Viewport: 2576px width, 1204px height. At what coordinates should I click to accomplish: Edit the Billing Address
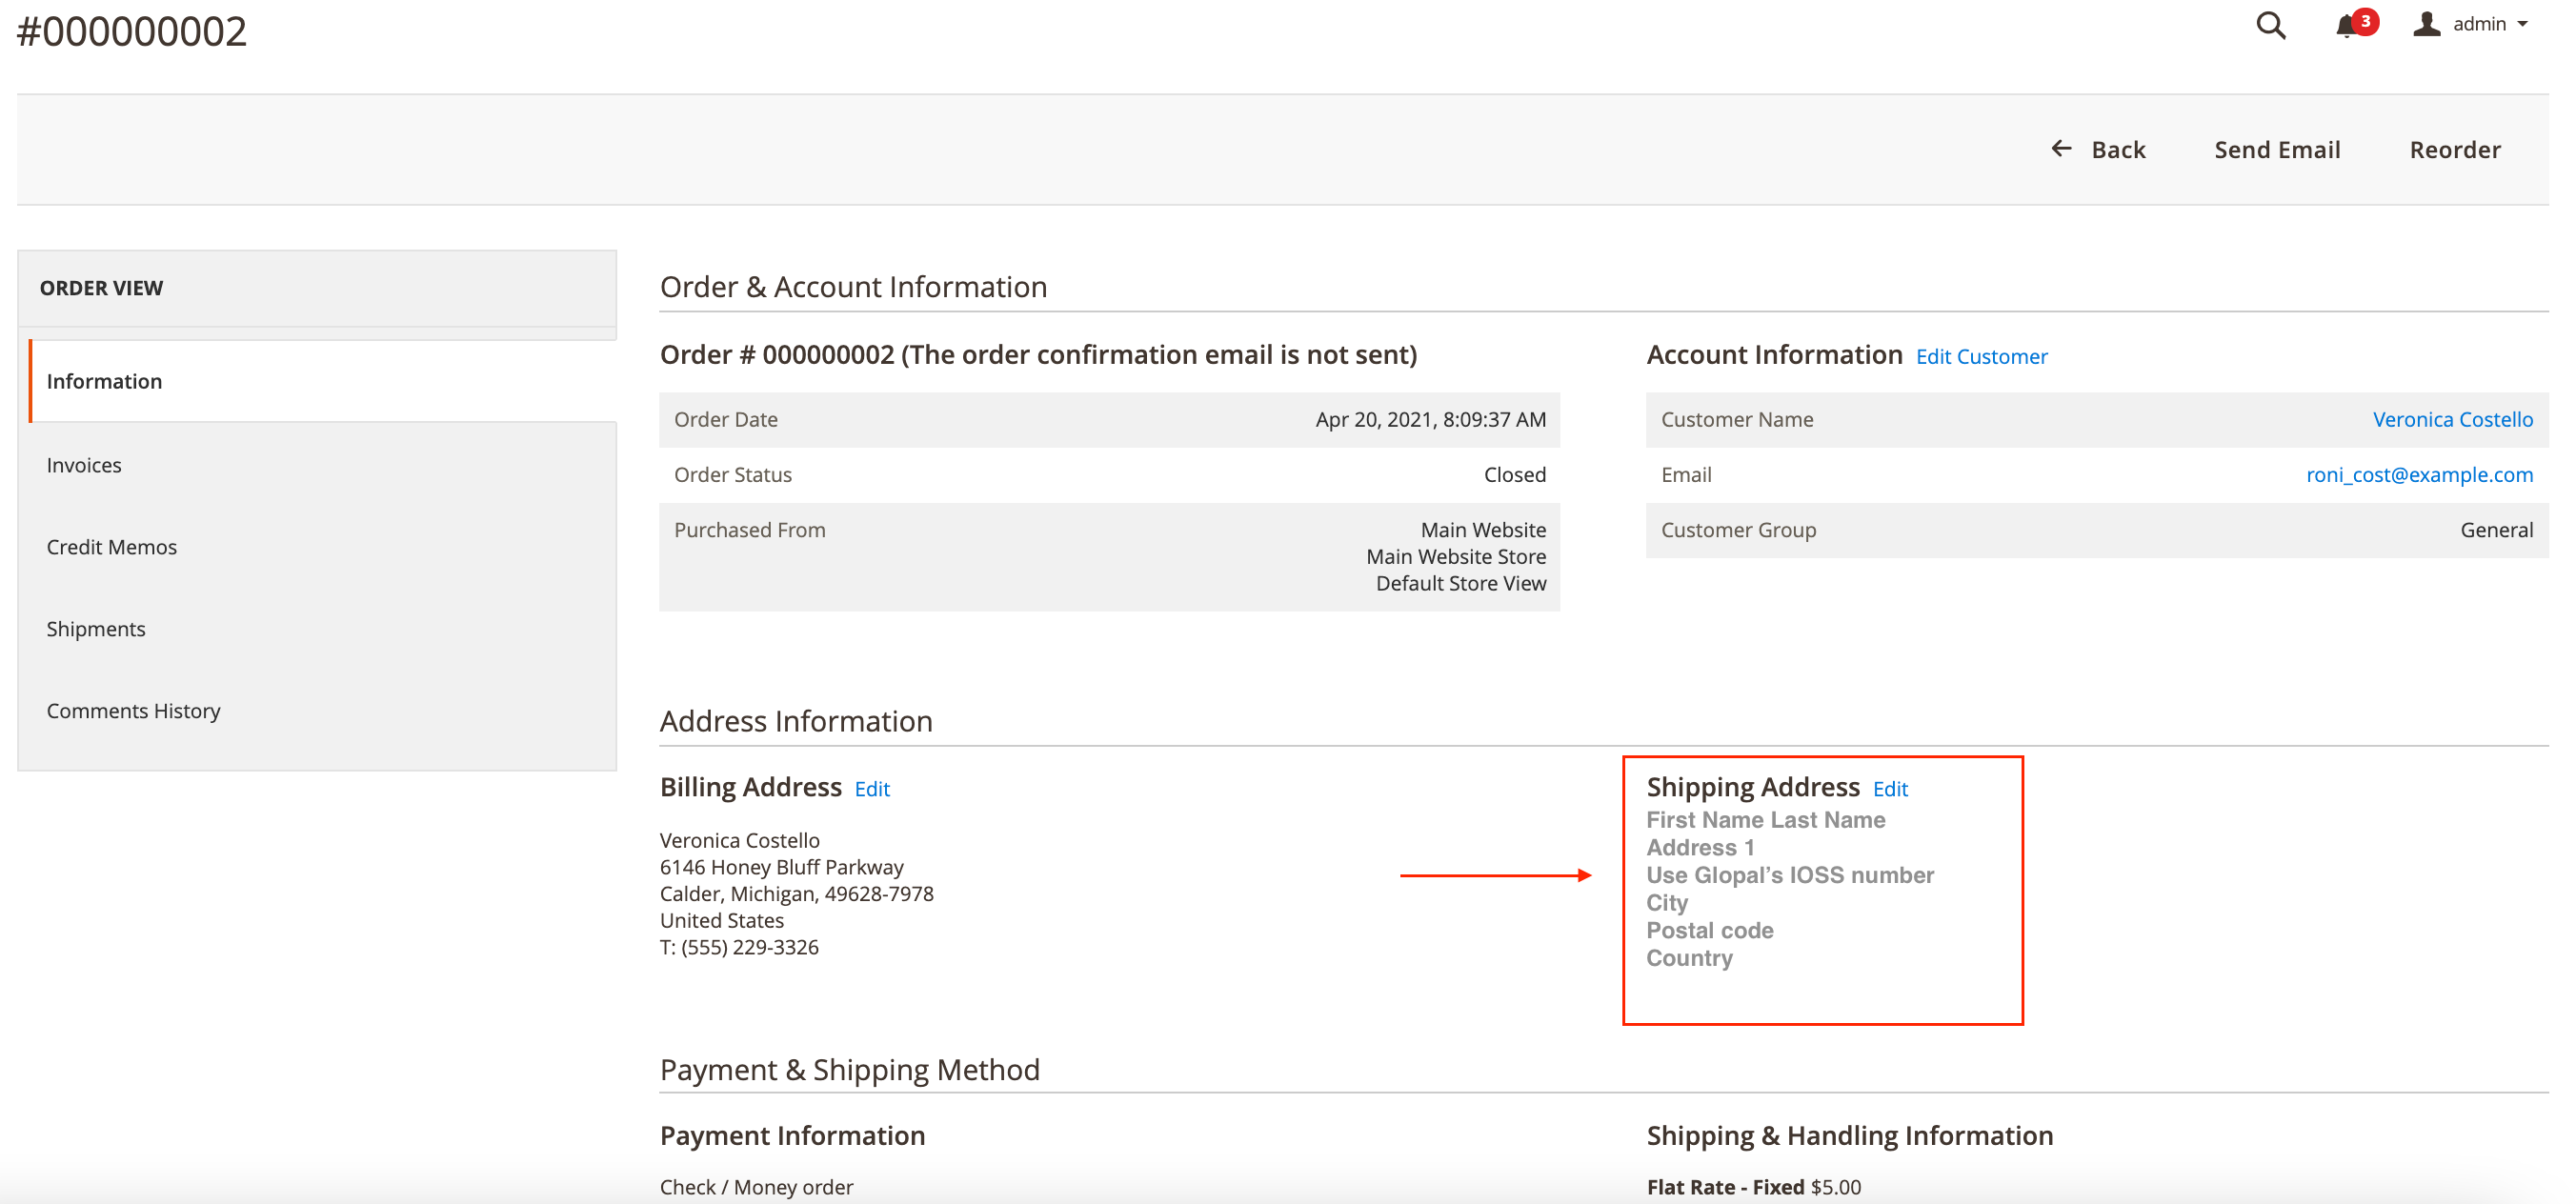pyautogui.click(x=872, y=789)
